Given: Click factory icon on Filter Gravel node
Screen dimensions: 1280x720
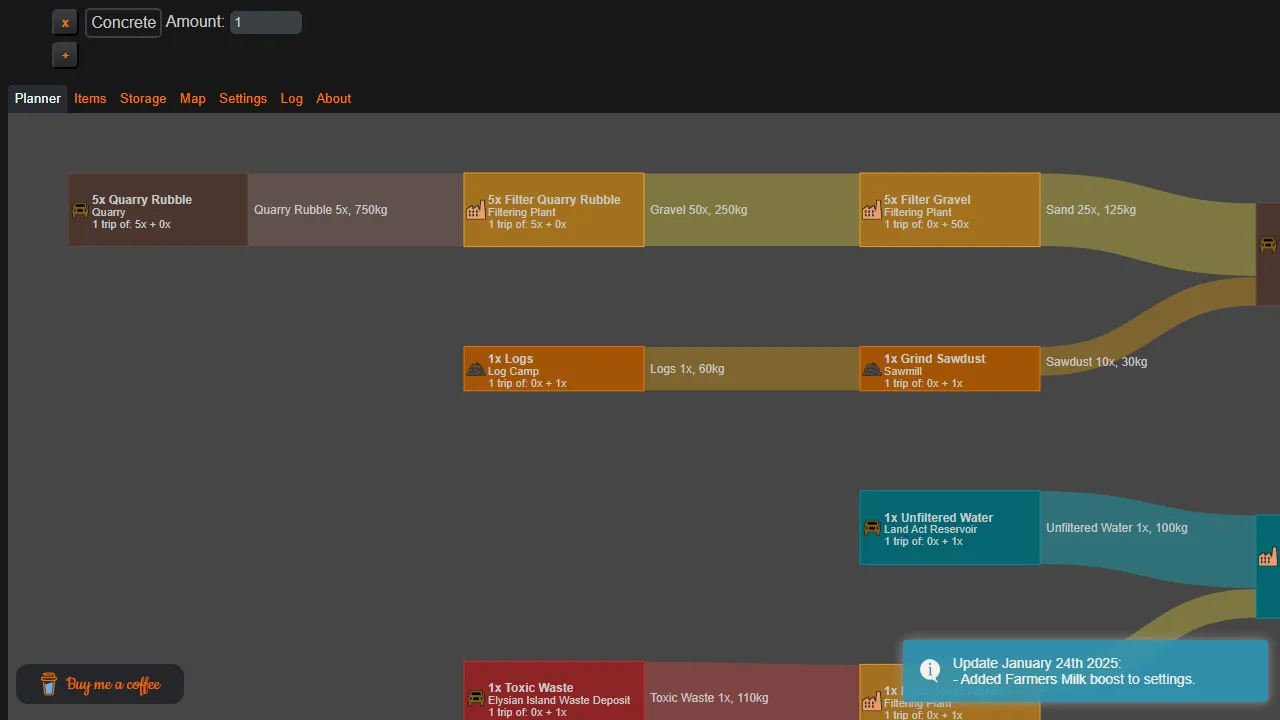Looking at the screenshot, I should click(872, 211).
